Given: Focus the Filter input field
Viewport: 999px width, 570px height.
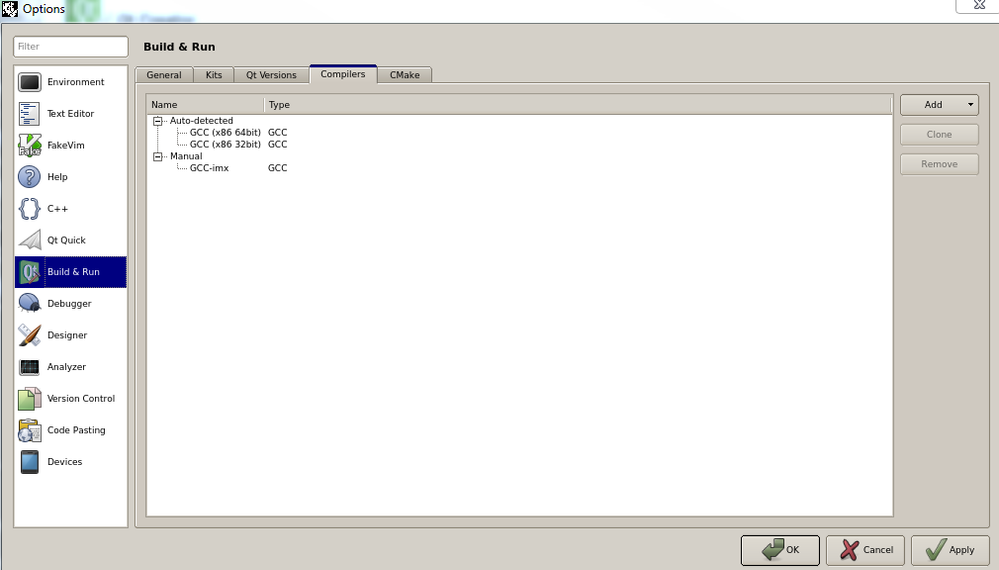Looking at the screenshot, I should 71,46.
